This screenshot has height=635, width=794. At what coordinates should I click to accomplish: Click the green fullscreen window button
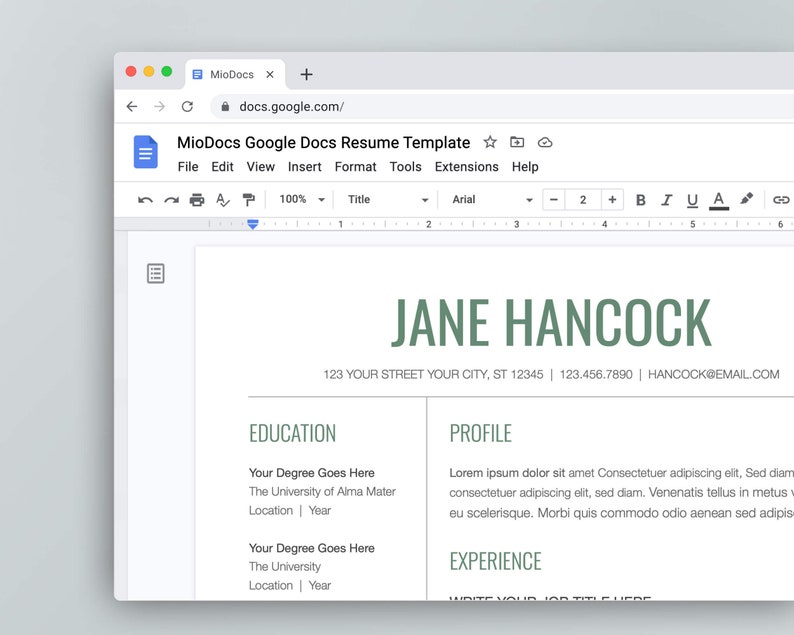coord(167,71)
